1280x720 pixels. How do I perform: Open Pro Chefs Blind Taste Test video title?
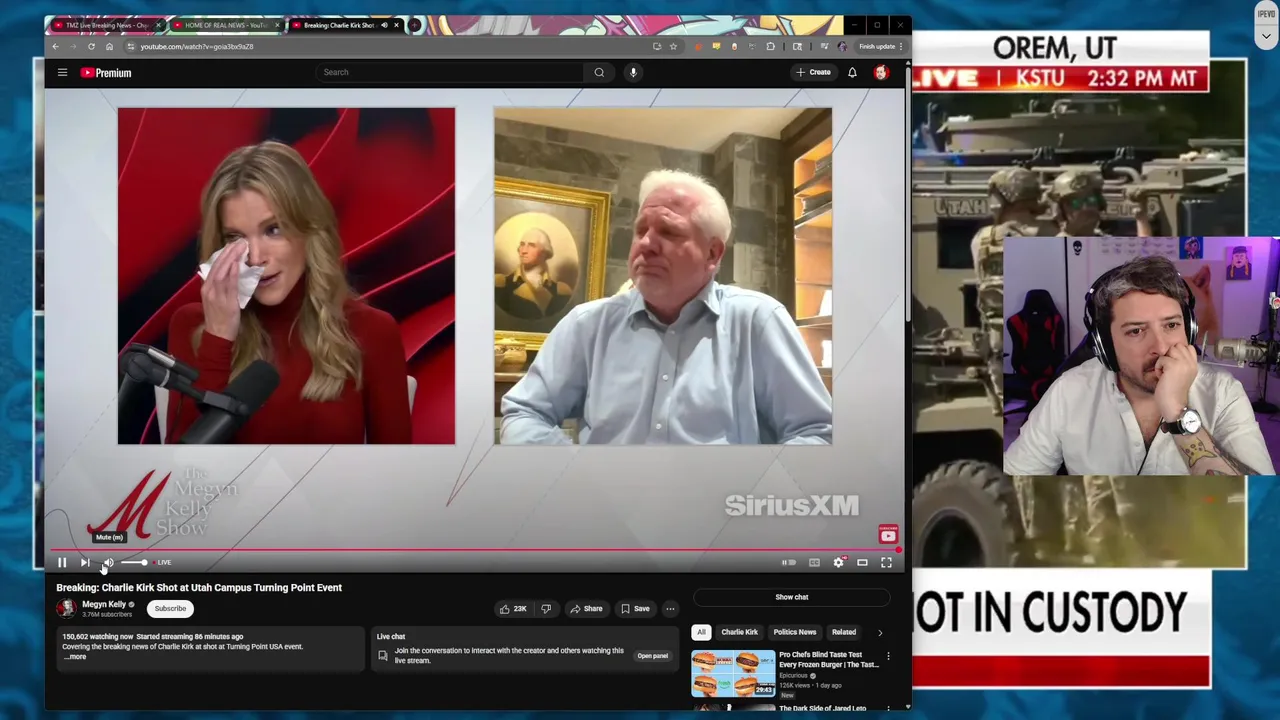pyautogui.click(x=829, y=659)
